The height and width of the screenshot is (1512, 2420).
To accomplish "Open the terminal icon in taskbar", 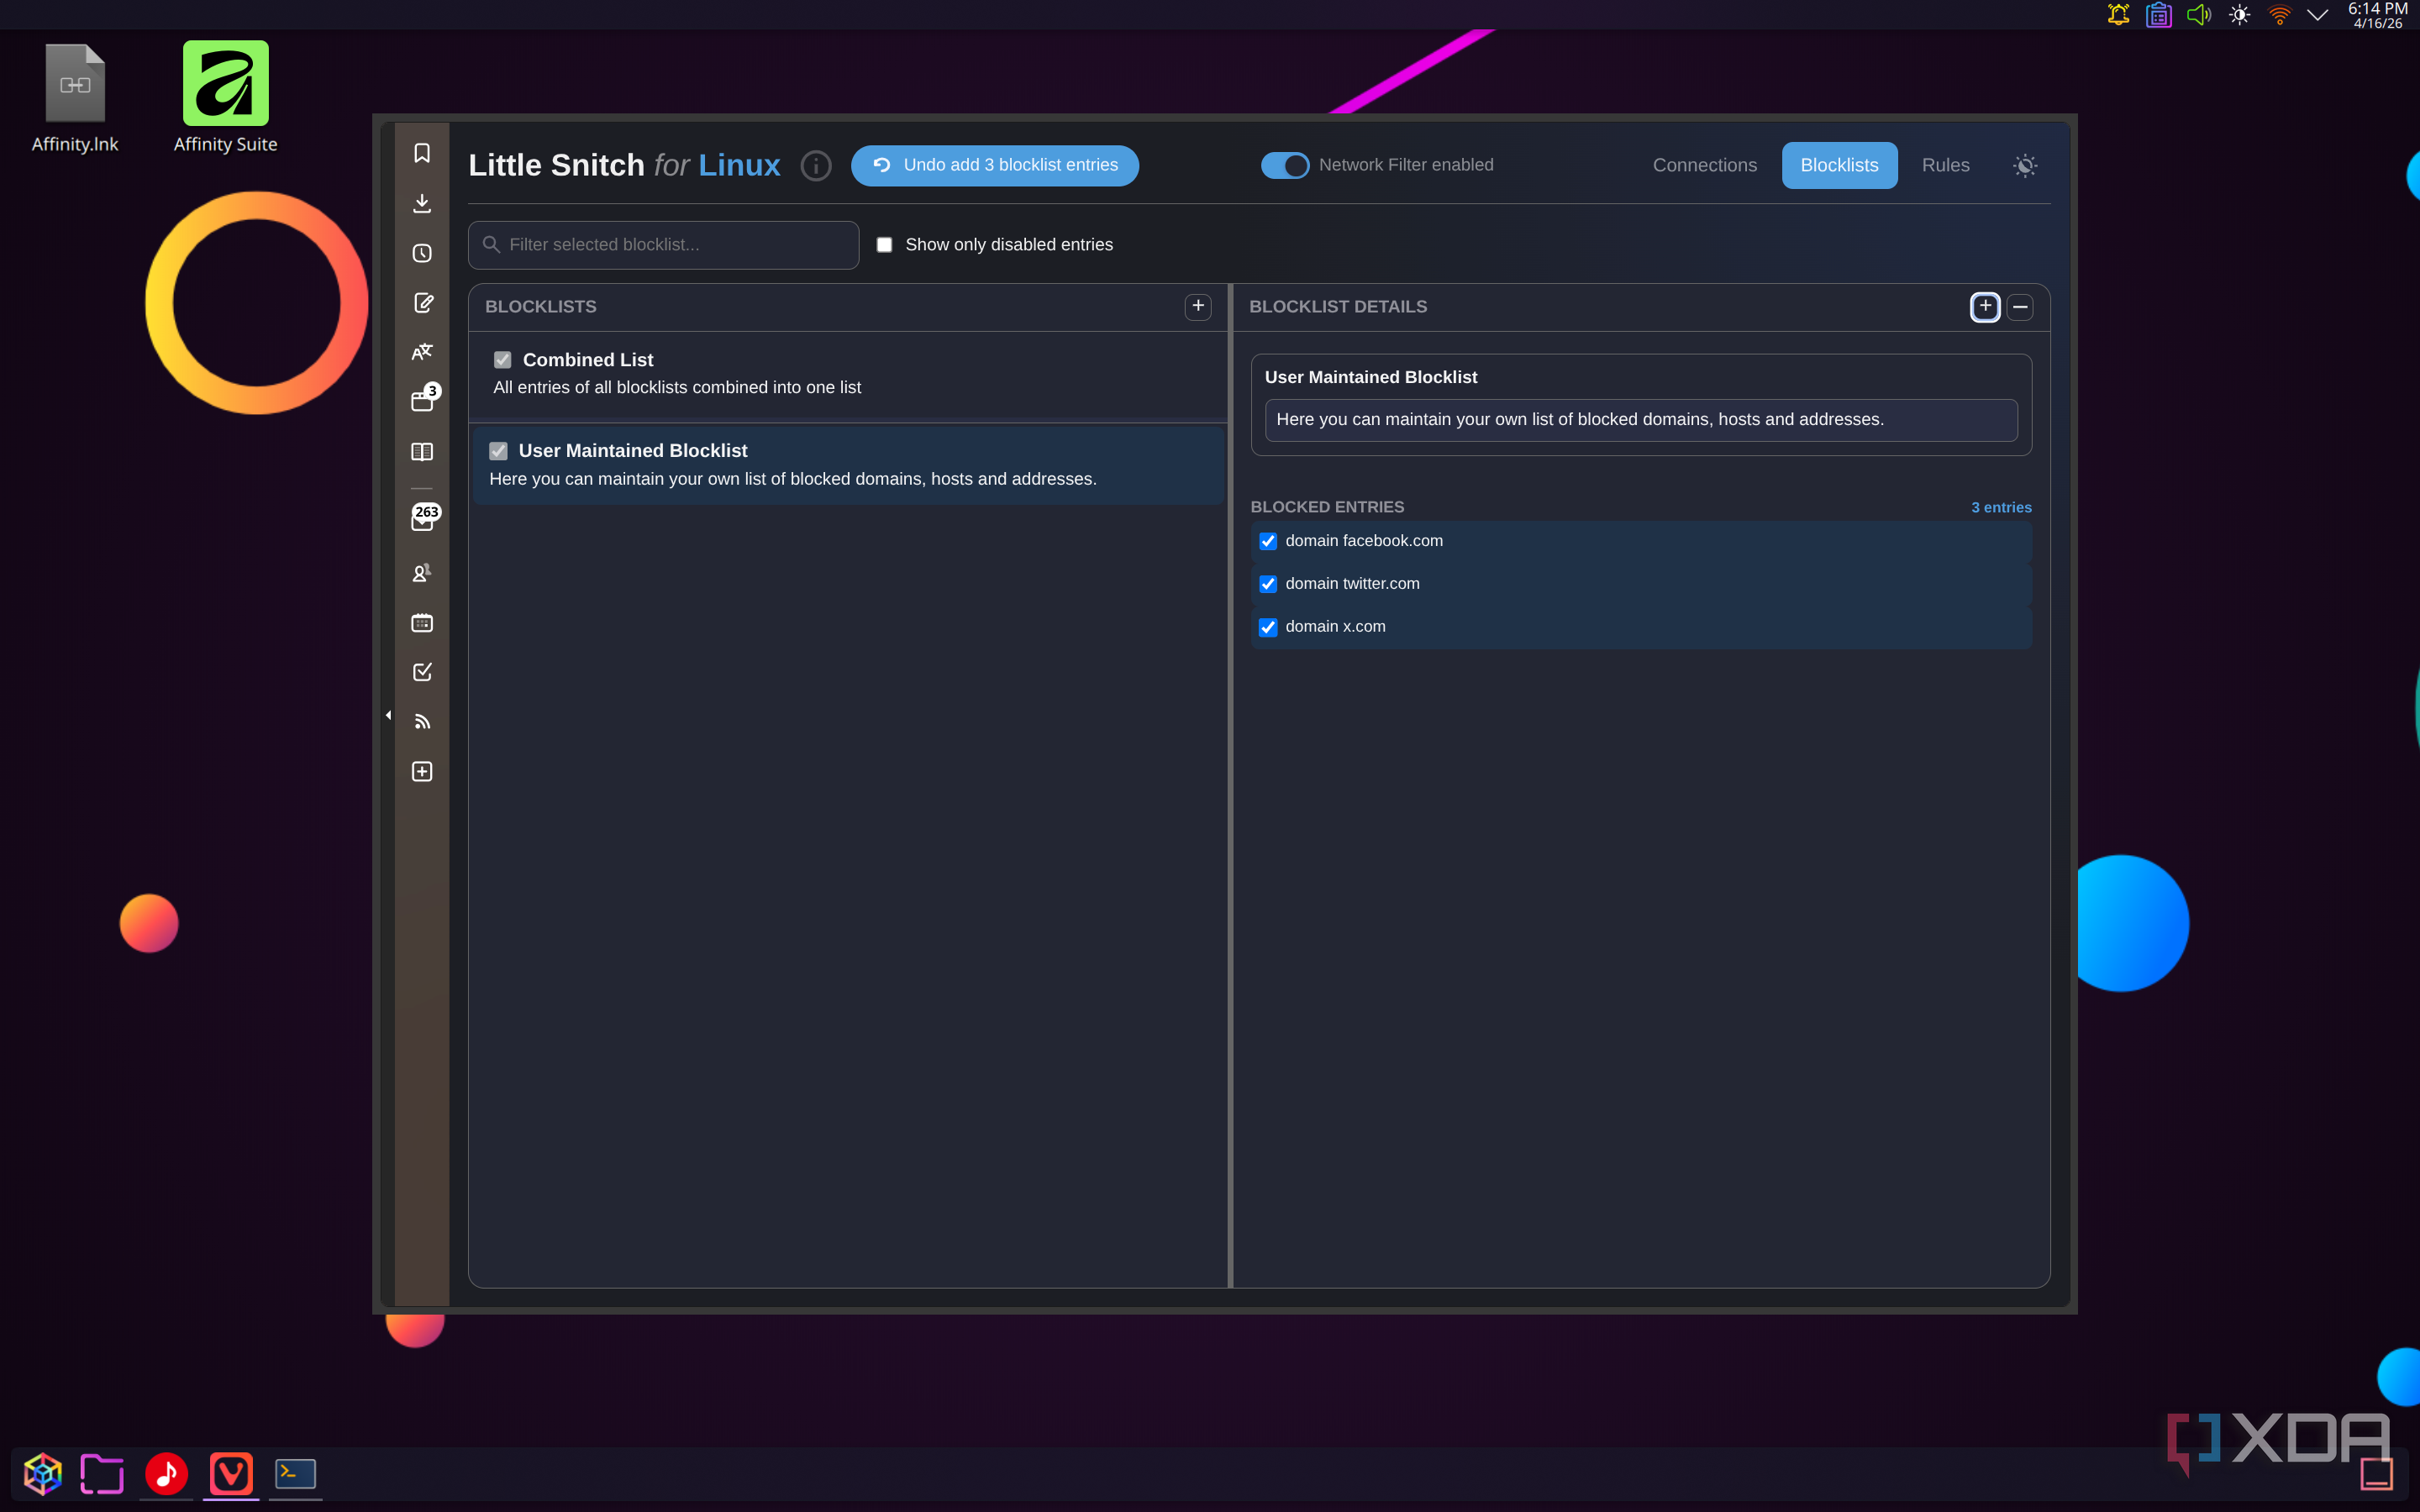I will [295, 1473].
